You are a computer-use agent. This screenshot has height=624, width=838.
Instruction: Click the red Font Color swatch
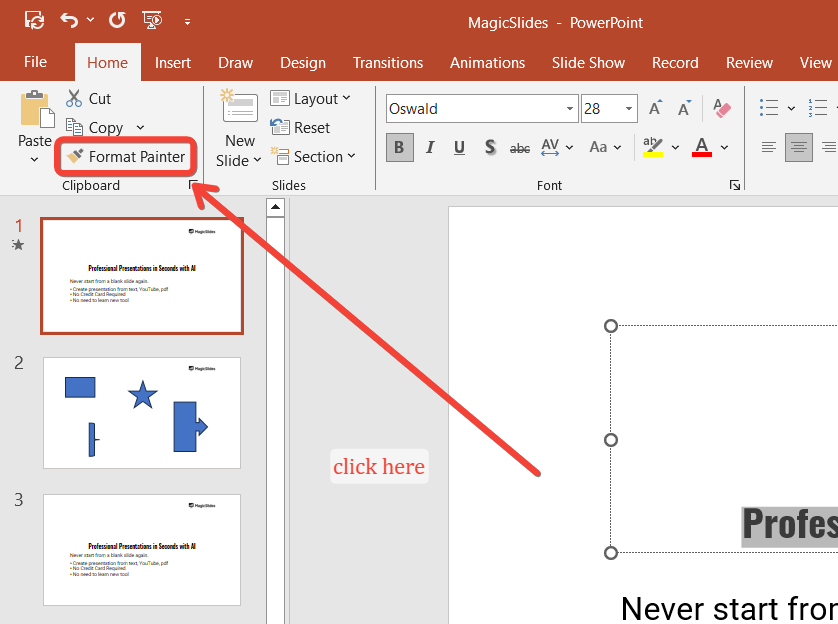702,148
